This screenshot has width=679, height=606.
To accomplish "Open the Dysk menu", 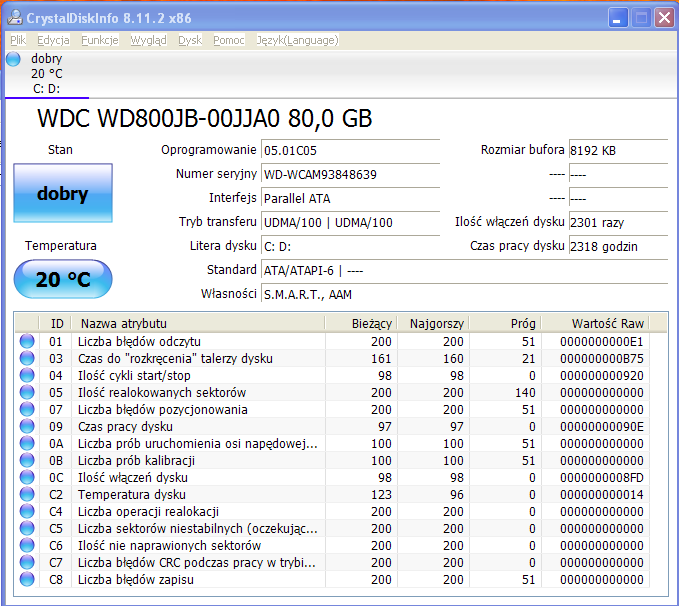I will pos(190,40).
